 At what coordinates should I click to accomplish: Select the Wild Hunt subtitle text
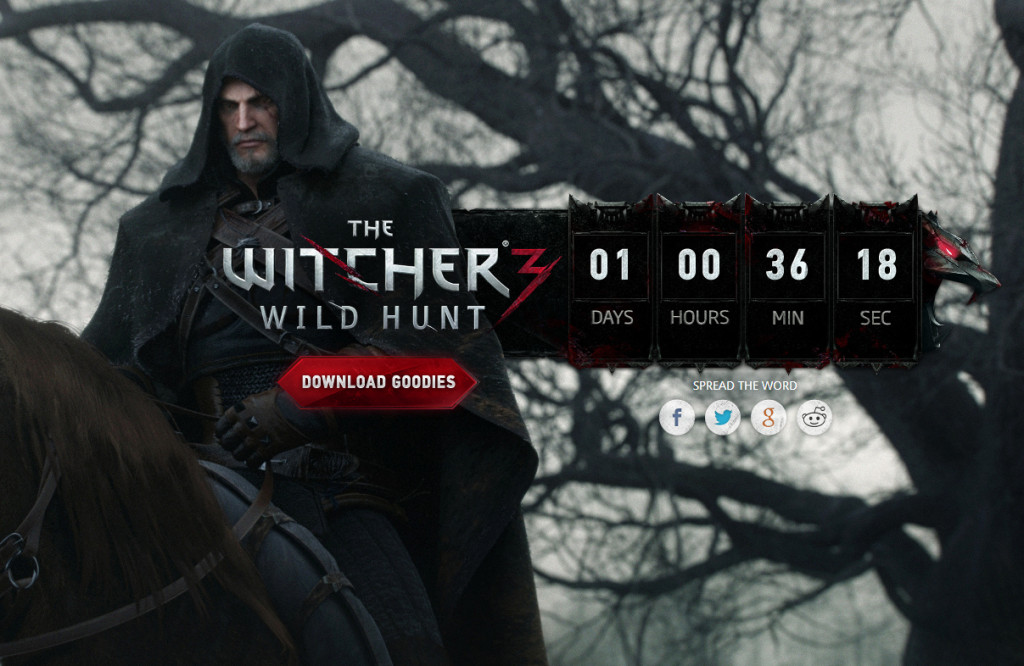(x=374, y=318)
